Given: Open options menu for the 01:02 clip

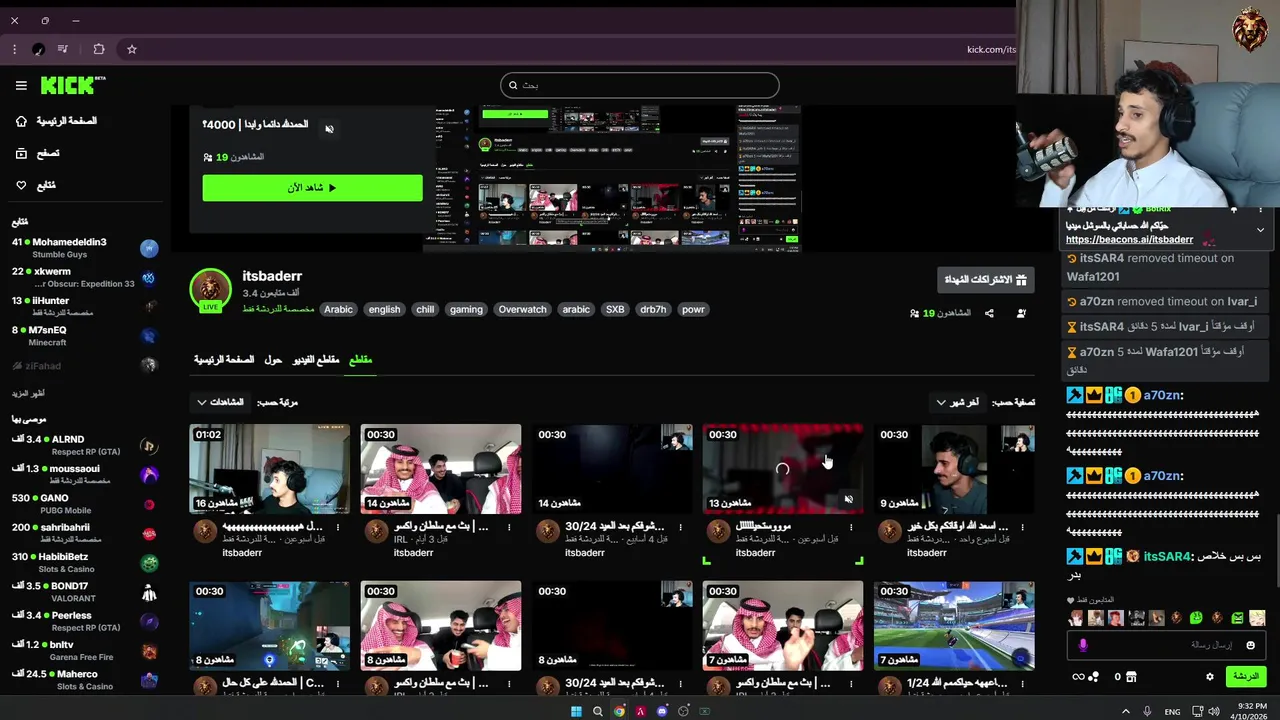Looking at the screenshot, I should 338,527.
